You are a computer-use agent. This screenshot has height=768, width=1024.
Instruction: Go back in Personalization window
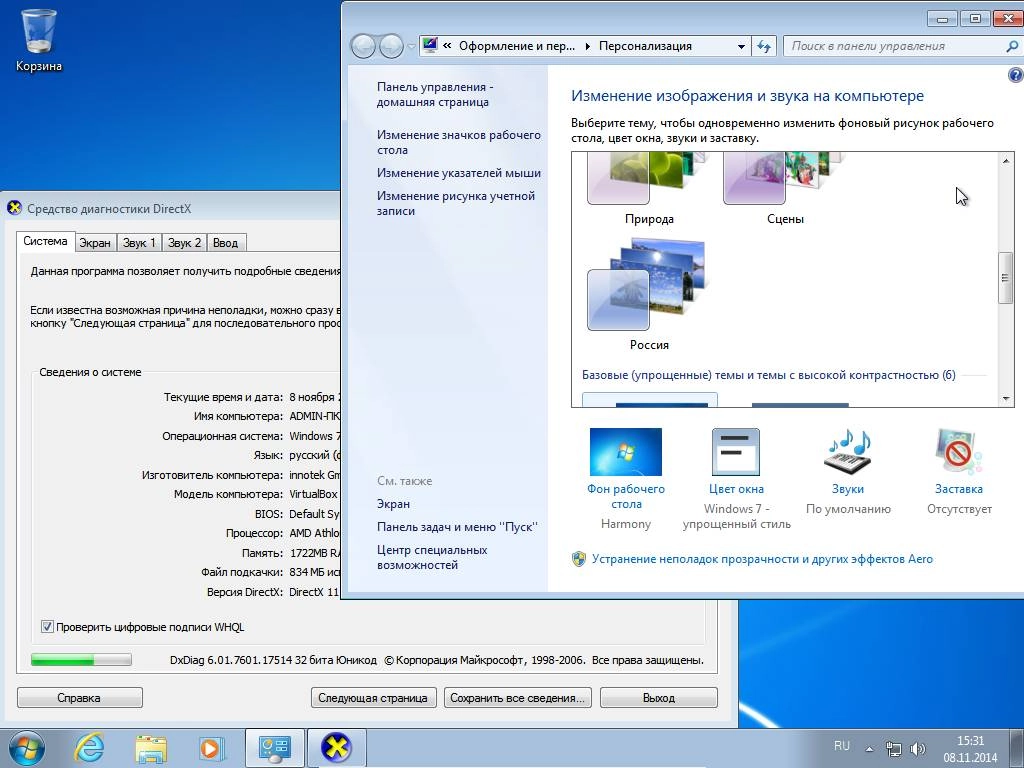pyautogui.click(x=363, y=46)
